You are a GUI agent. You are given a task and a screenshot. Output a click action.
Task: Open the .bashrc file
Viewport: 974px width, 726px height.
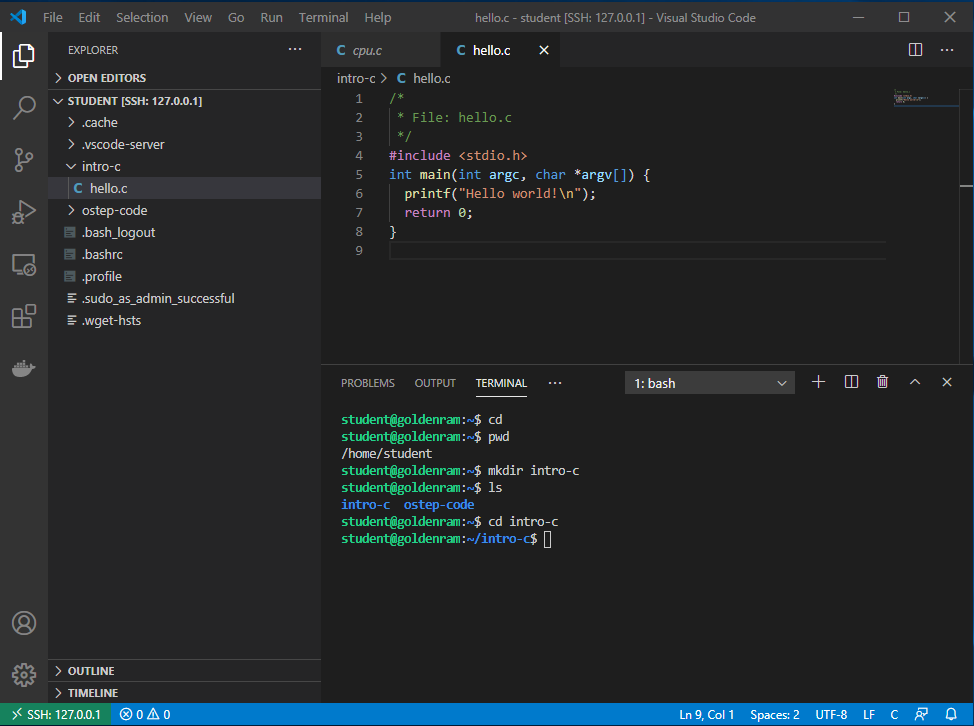click(x=184, y=255)
